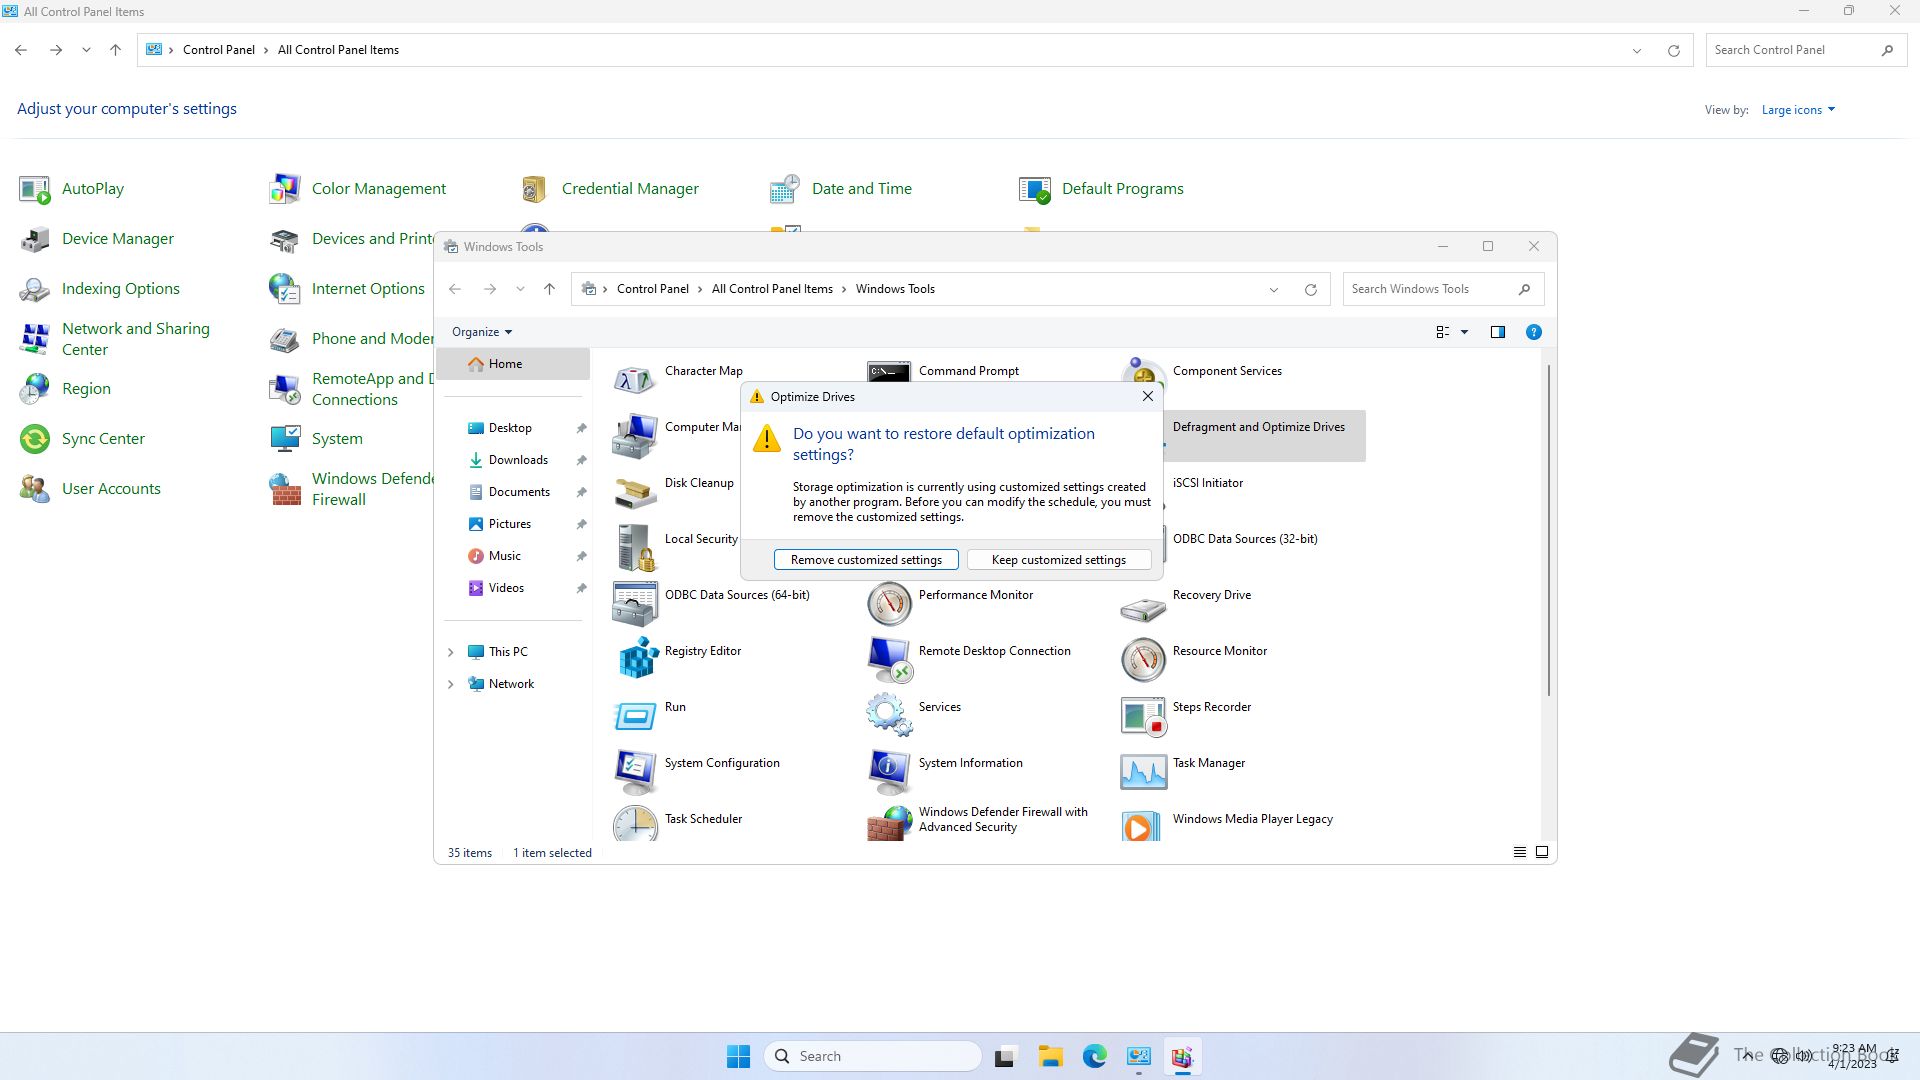Image resolution: width=1920 pixels, height=1080 pixels.
Task: Open Services gear icon
Action: pyautogui.click(x=889, y=715)
